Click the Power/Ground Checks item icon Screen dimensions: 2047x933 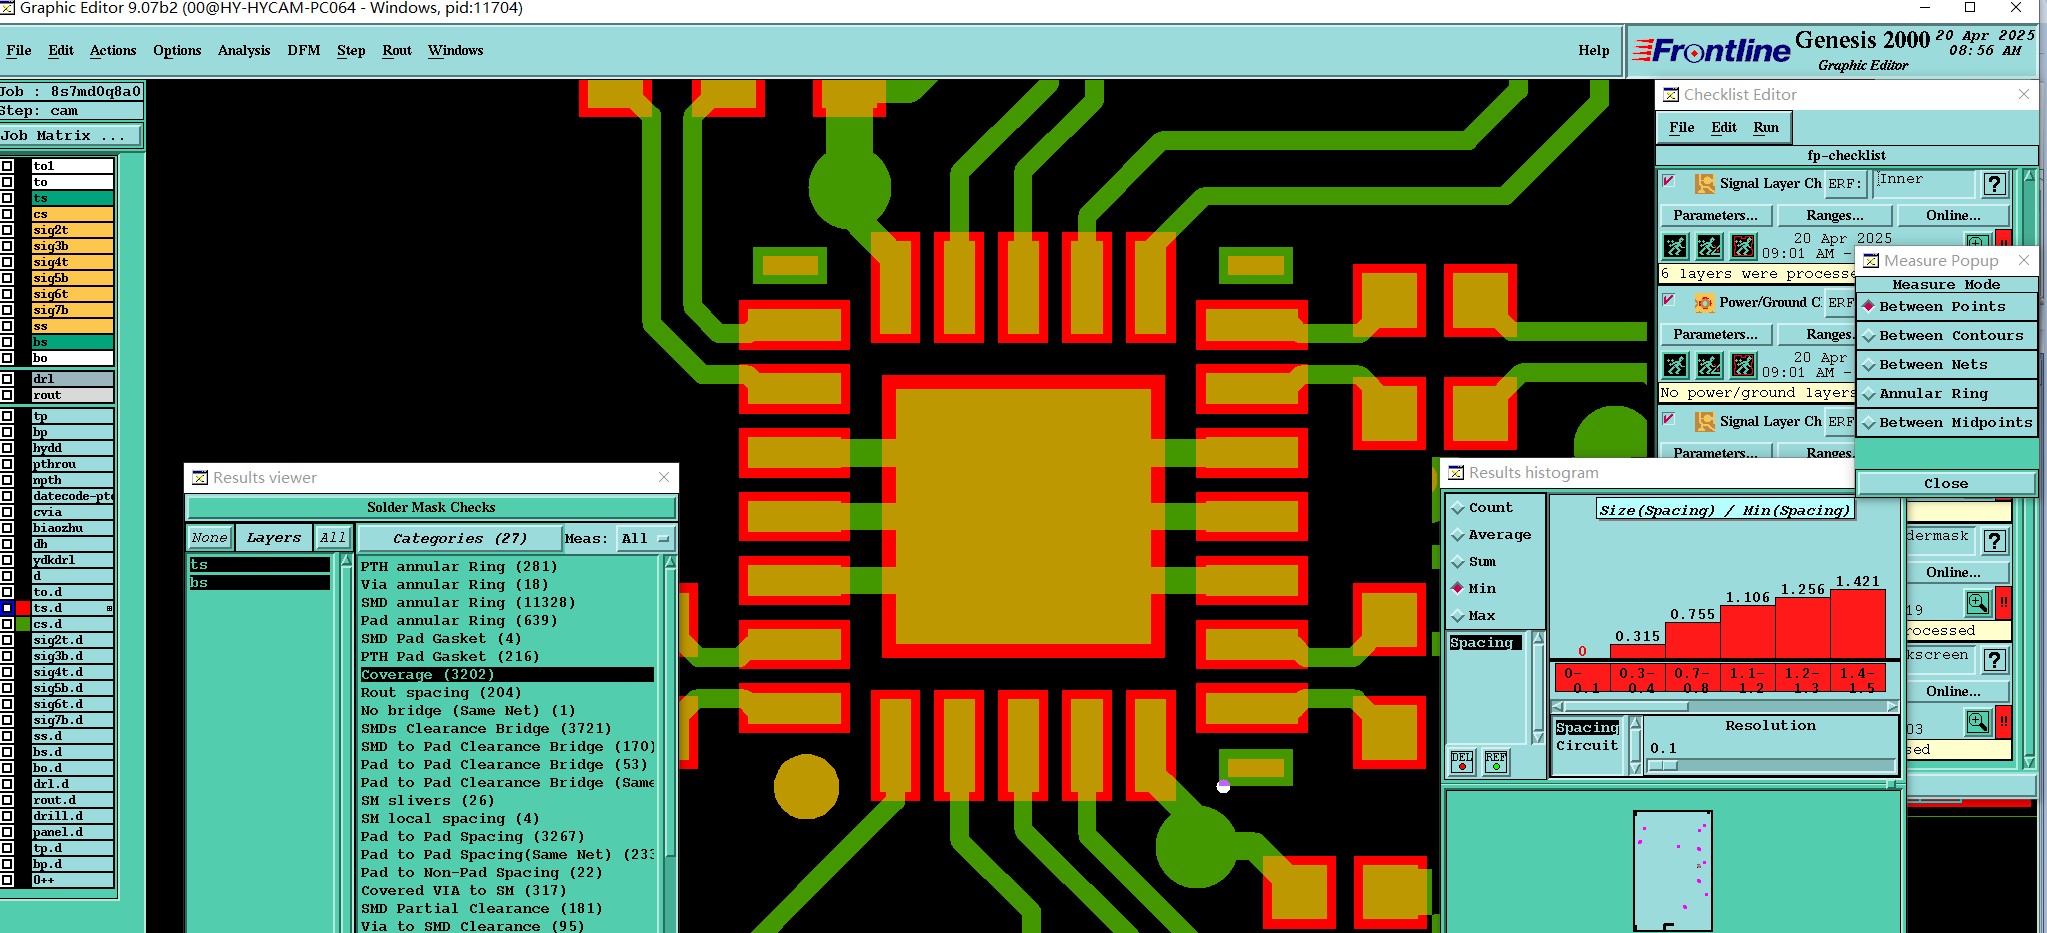1705,302
